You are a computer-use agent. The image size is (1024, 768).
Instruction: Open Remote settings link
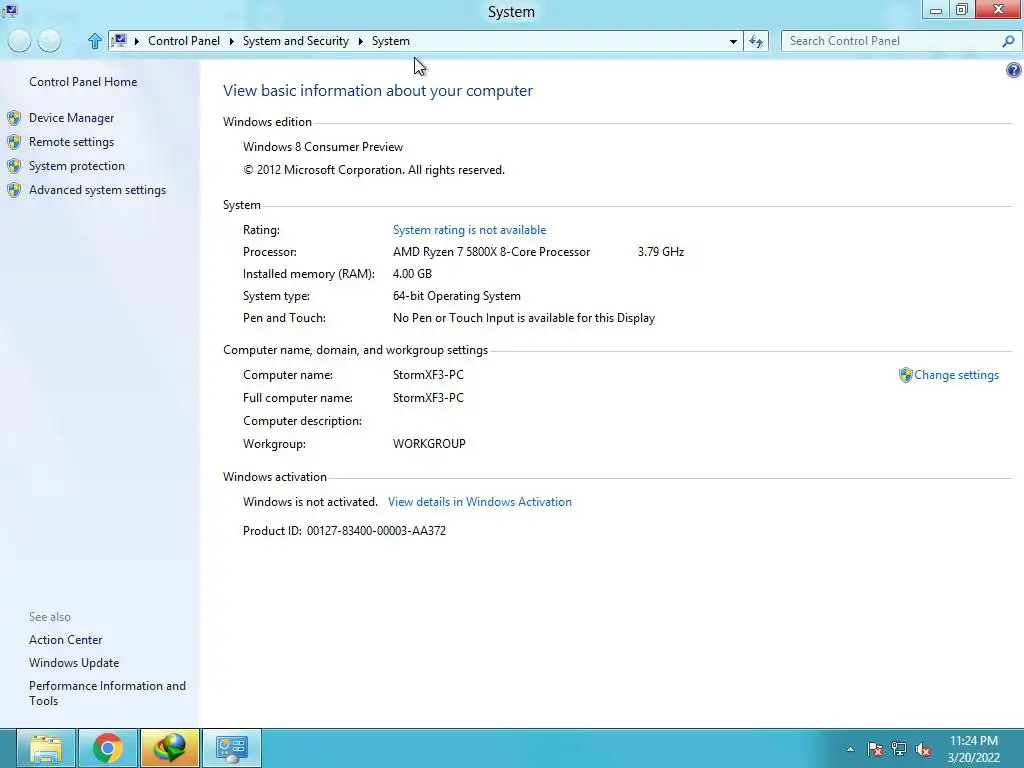(x=71, y=142)
